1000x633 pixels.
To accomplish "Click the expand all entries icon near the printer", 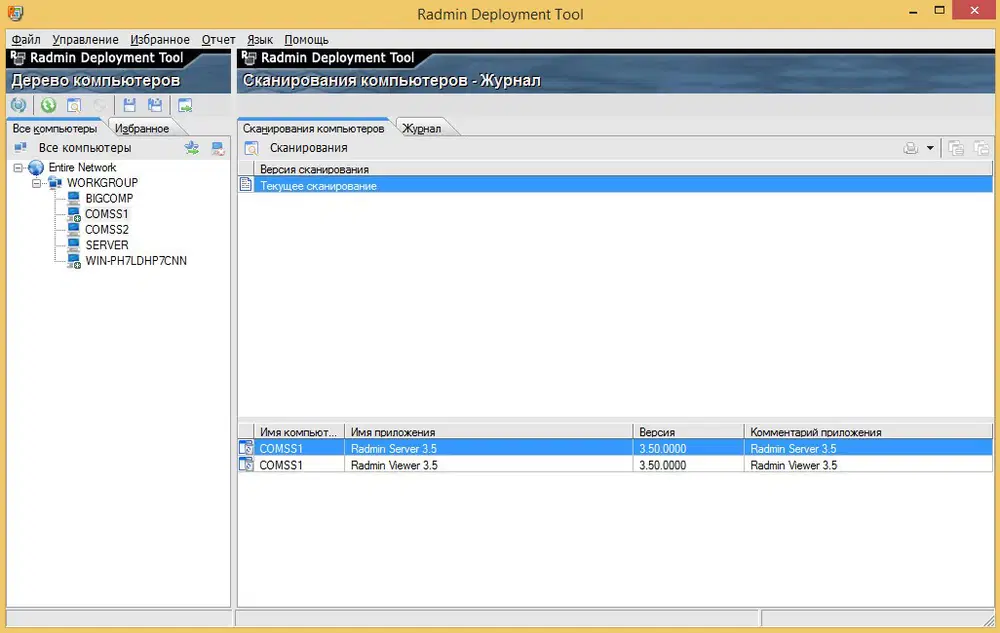I will [956, 147].
